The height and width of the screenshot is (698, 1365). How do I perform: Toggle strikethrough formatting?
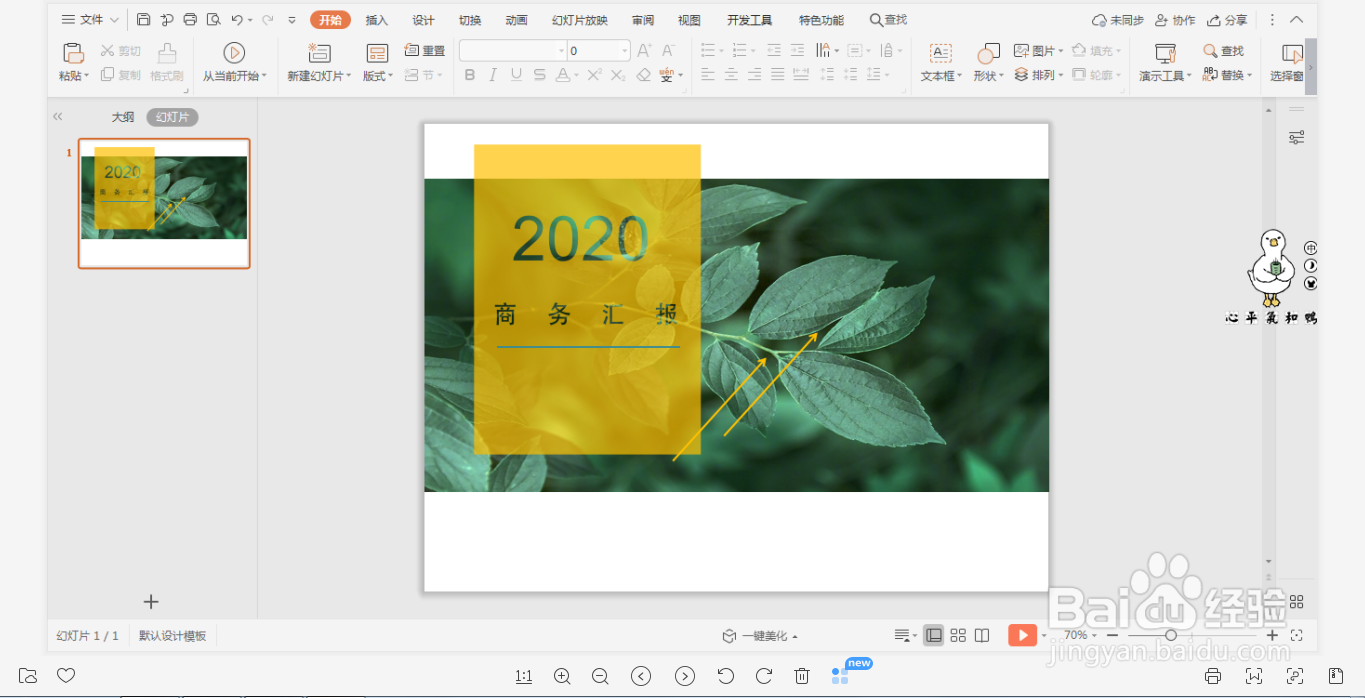[540, 75]
